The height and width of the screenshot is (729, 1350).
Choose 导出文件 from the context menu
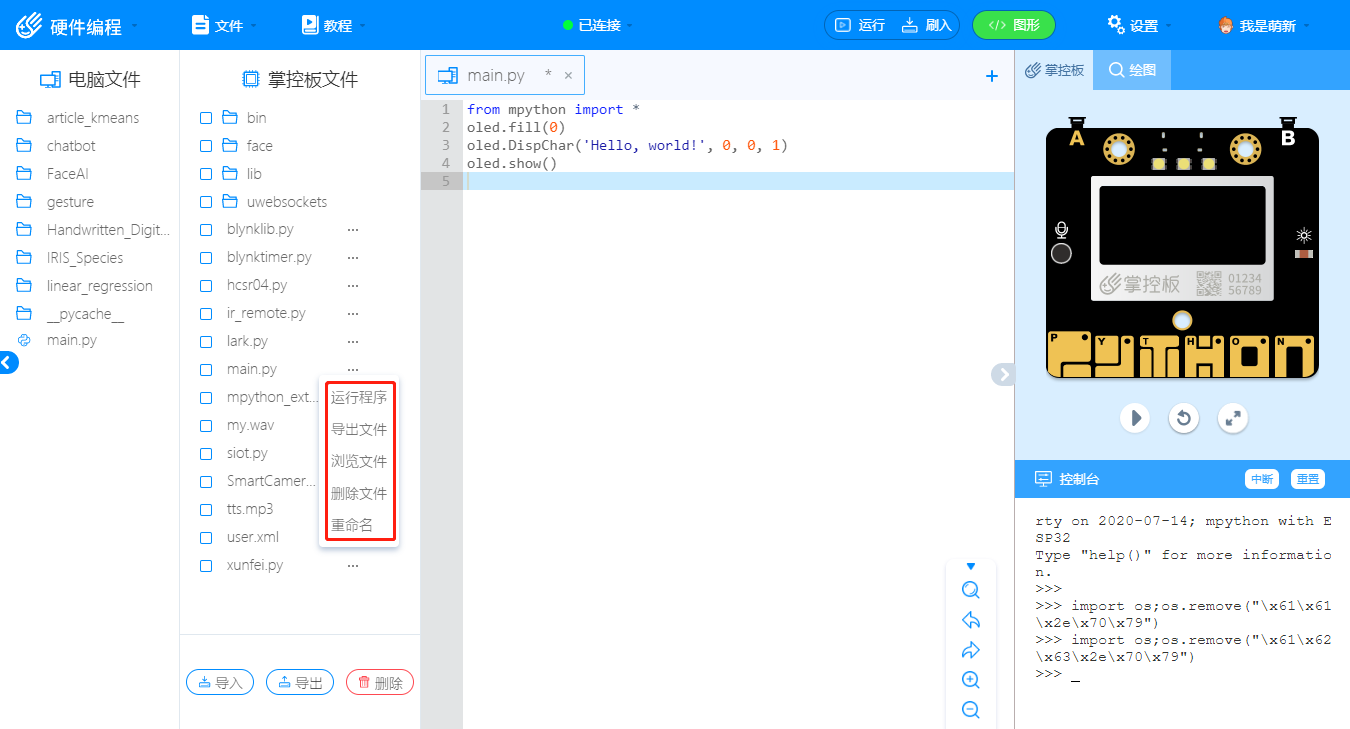[x=359, y=430]
